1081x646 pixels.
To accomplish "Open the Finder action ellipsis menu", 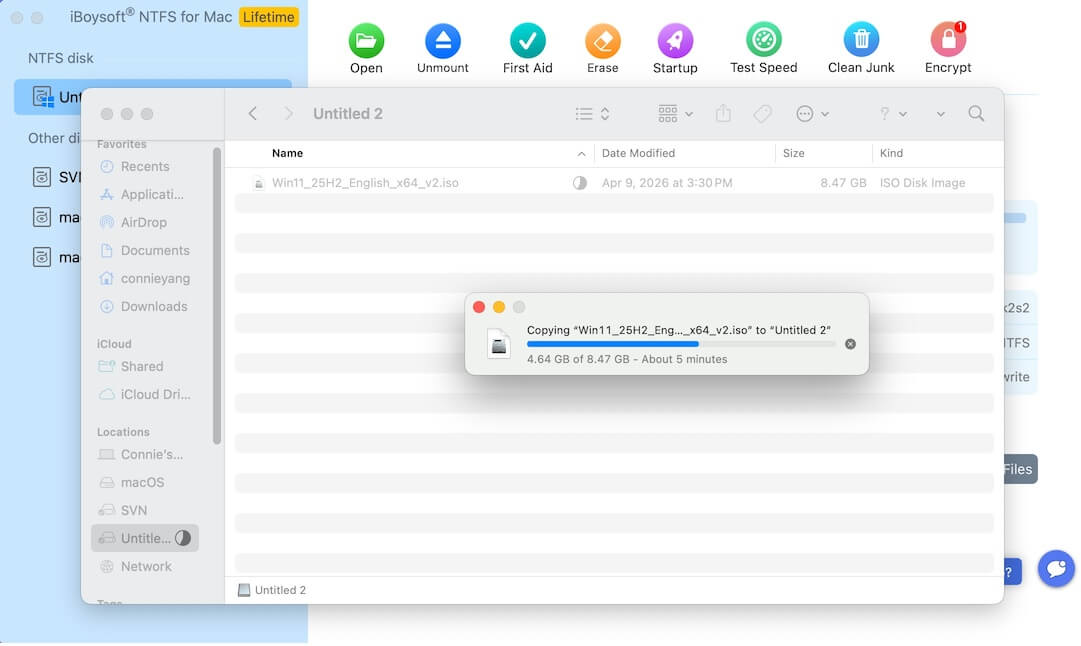I will tap(812, 114).
